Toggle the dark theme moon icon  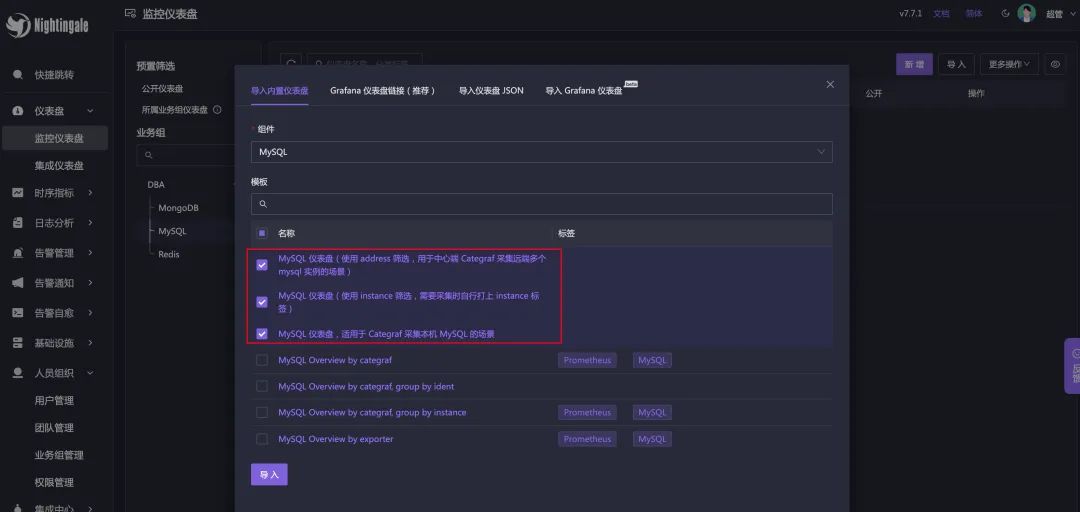click(x=1005, y=13)
